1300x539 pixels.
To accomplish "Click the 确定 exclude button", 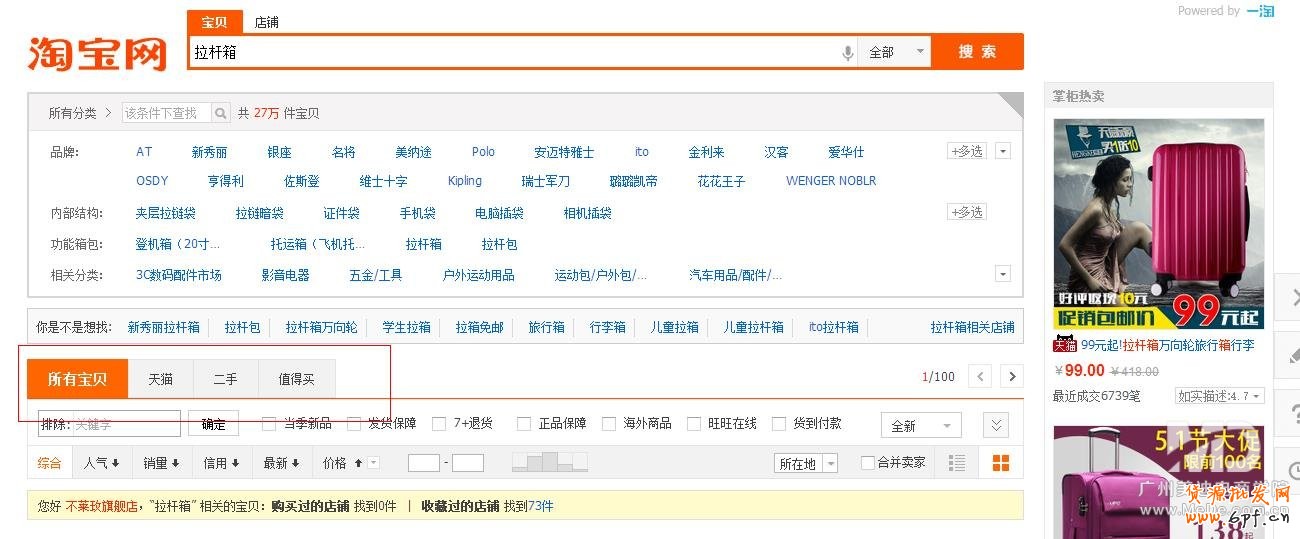I will (214, 424).
